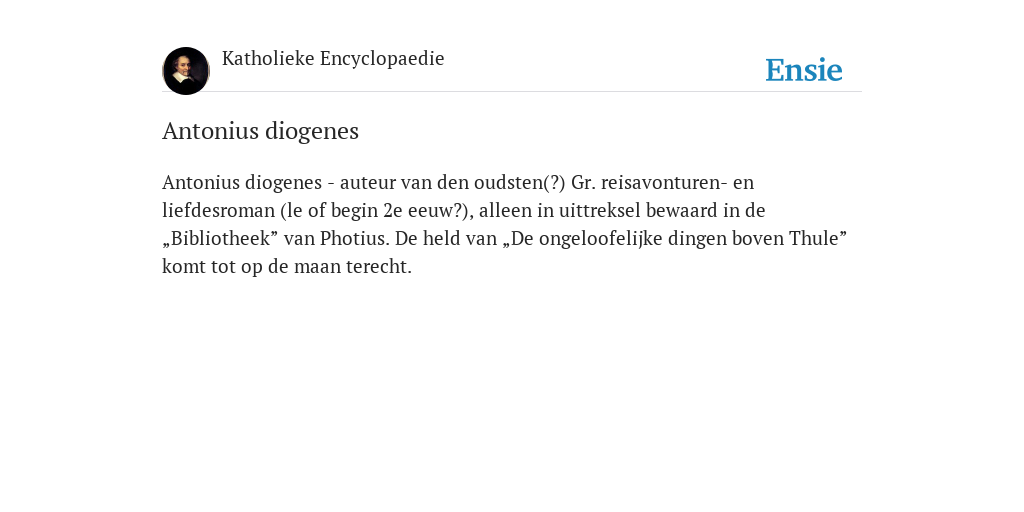Click the word bewaard in the paragraph
The image size is (1024, 512).
681,210
